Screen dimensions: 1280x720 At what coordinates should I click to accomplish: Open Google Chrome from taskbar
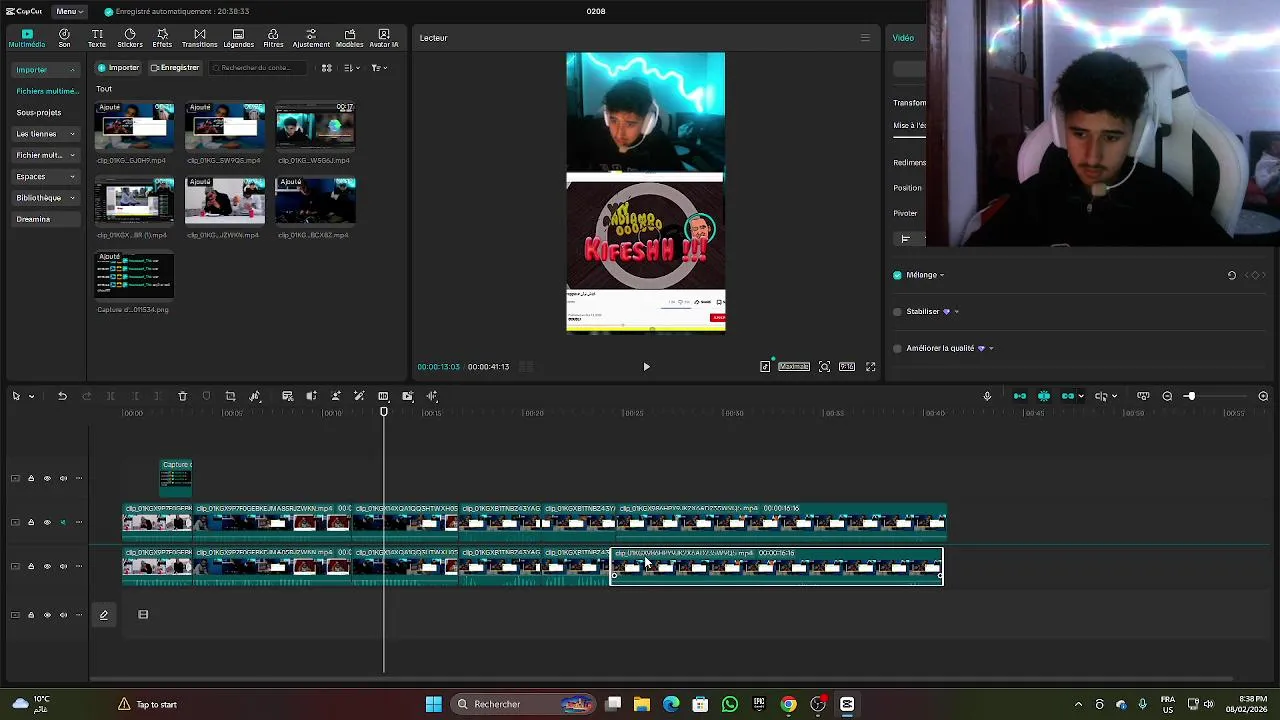pos(788,704)
